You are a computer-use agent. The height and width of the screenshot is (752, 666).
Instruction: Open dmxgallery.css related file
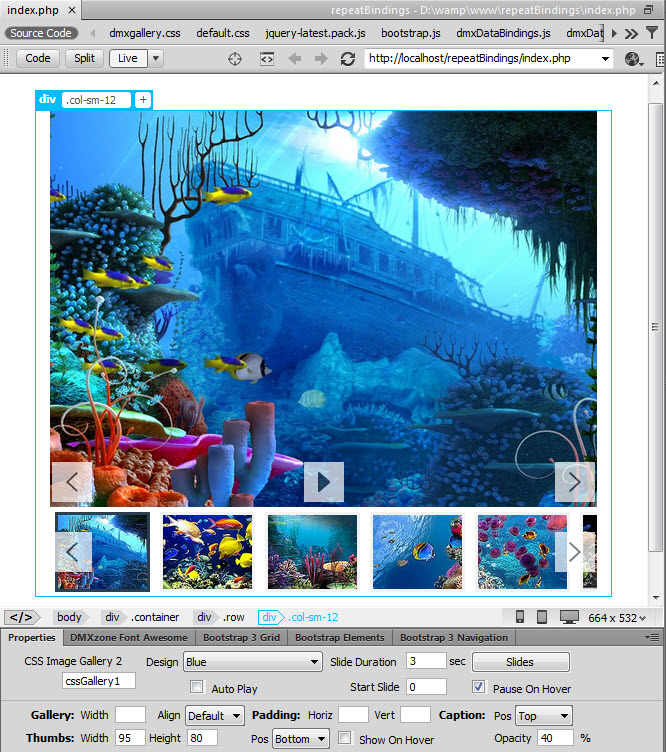145,33
